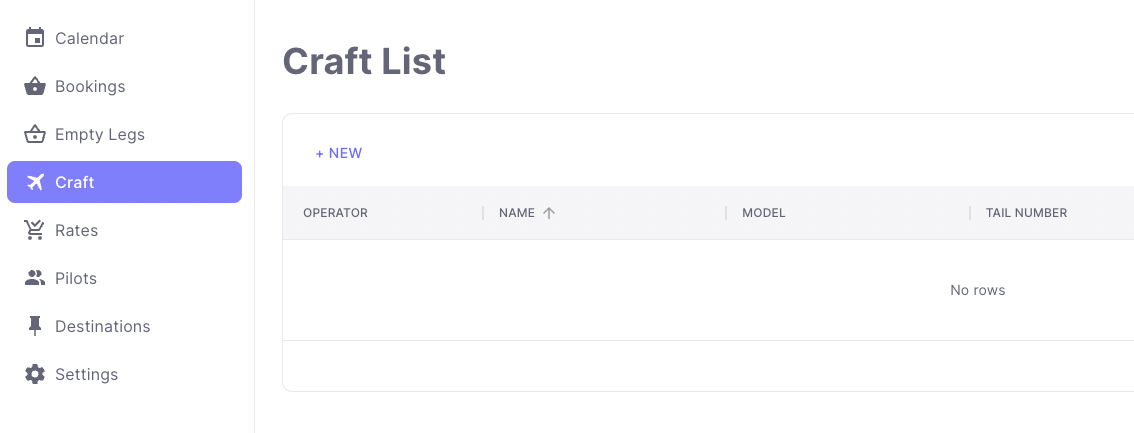Click the Tail Number column header
The height and width of the screenshot is (433, 1134).
[1026, 213]
